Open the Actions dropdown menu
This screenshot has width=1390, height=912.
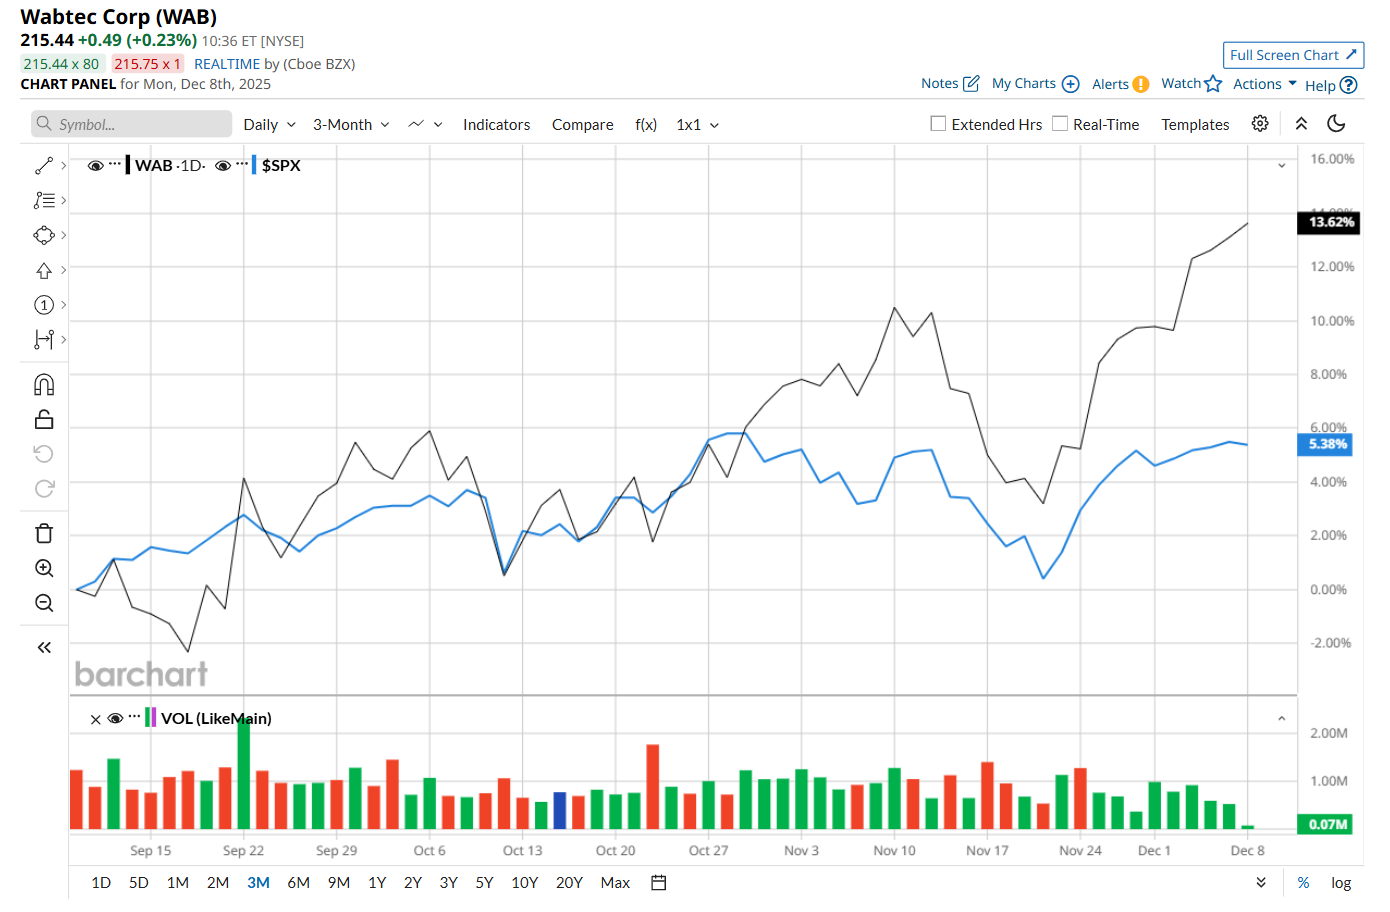(x=1265, y=84)
